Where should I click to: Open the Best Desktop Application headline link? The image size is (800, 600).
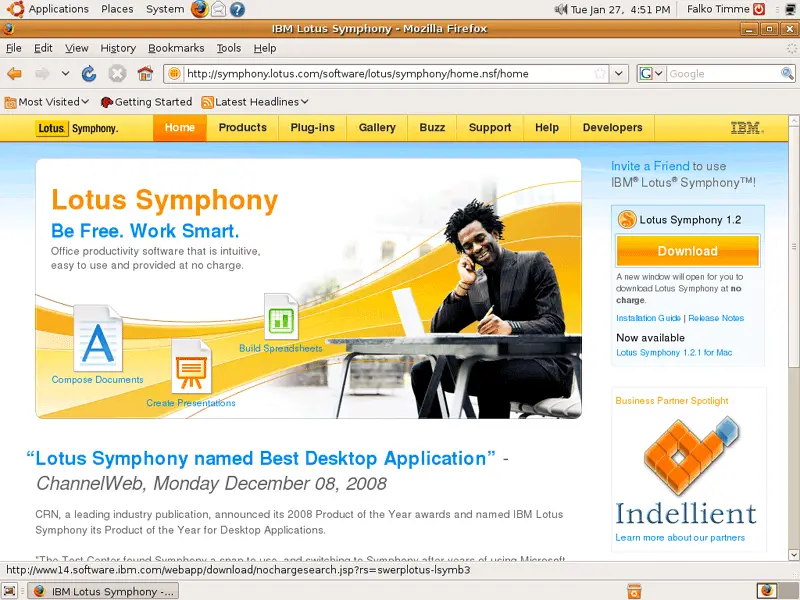point(261,458)
